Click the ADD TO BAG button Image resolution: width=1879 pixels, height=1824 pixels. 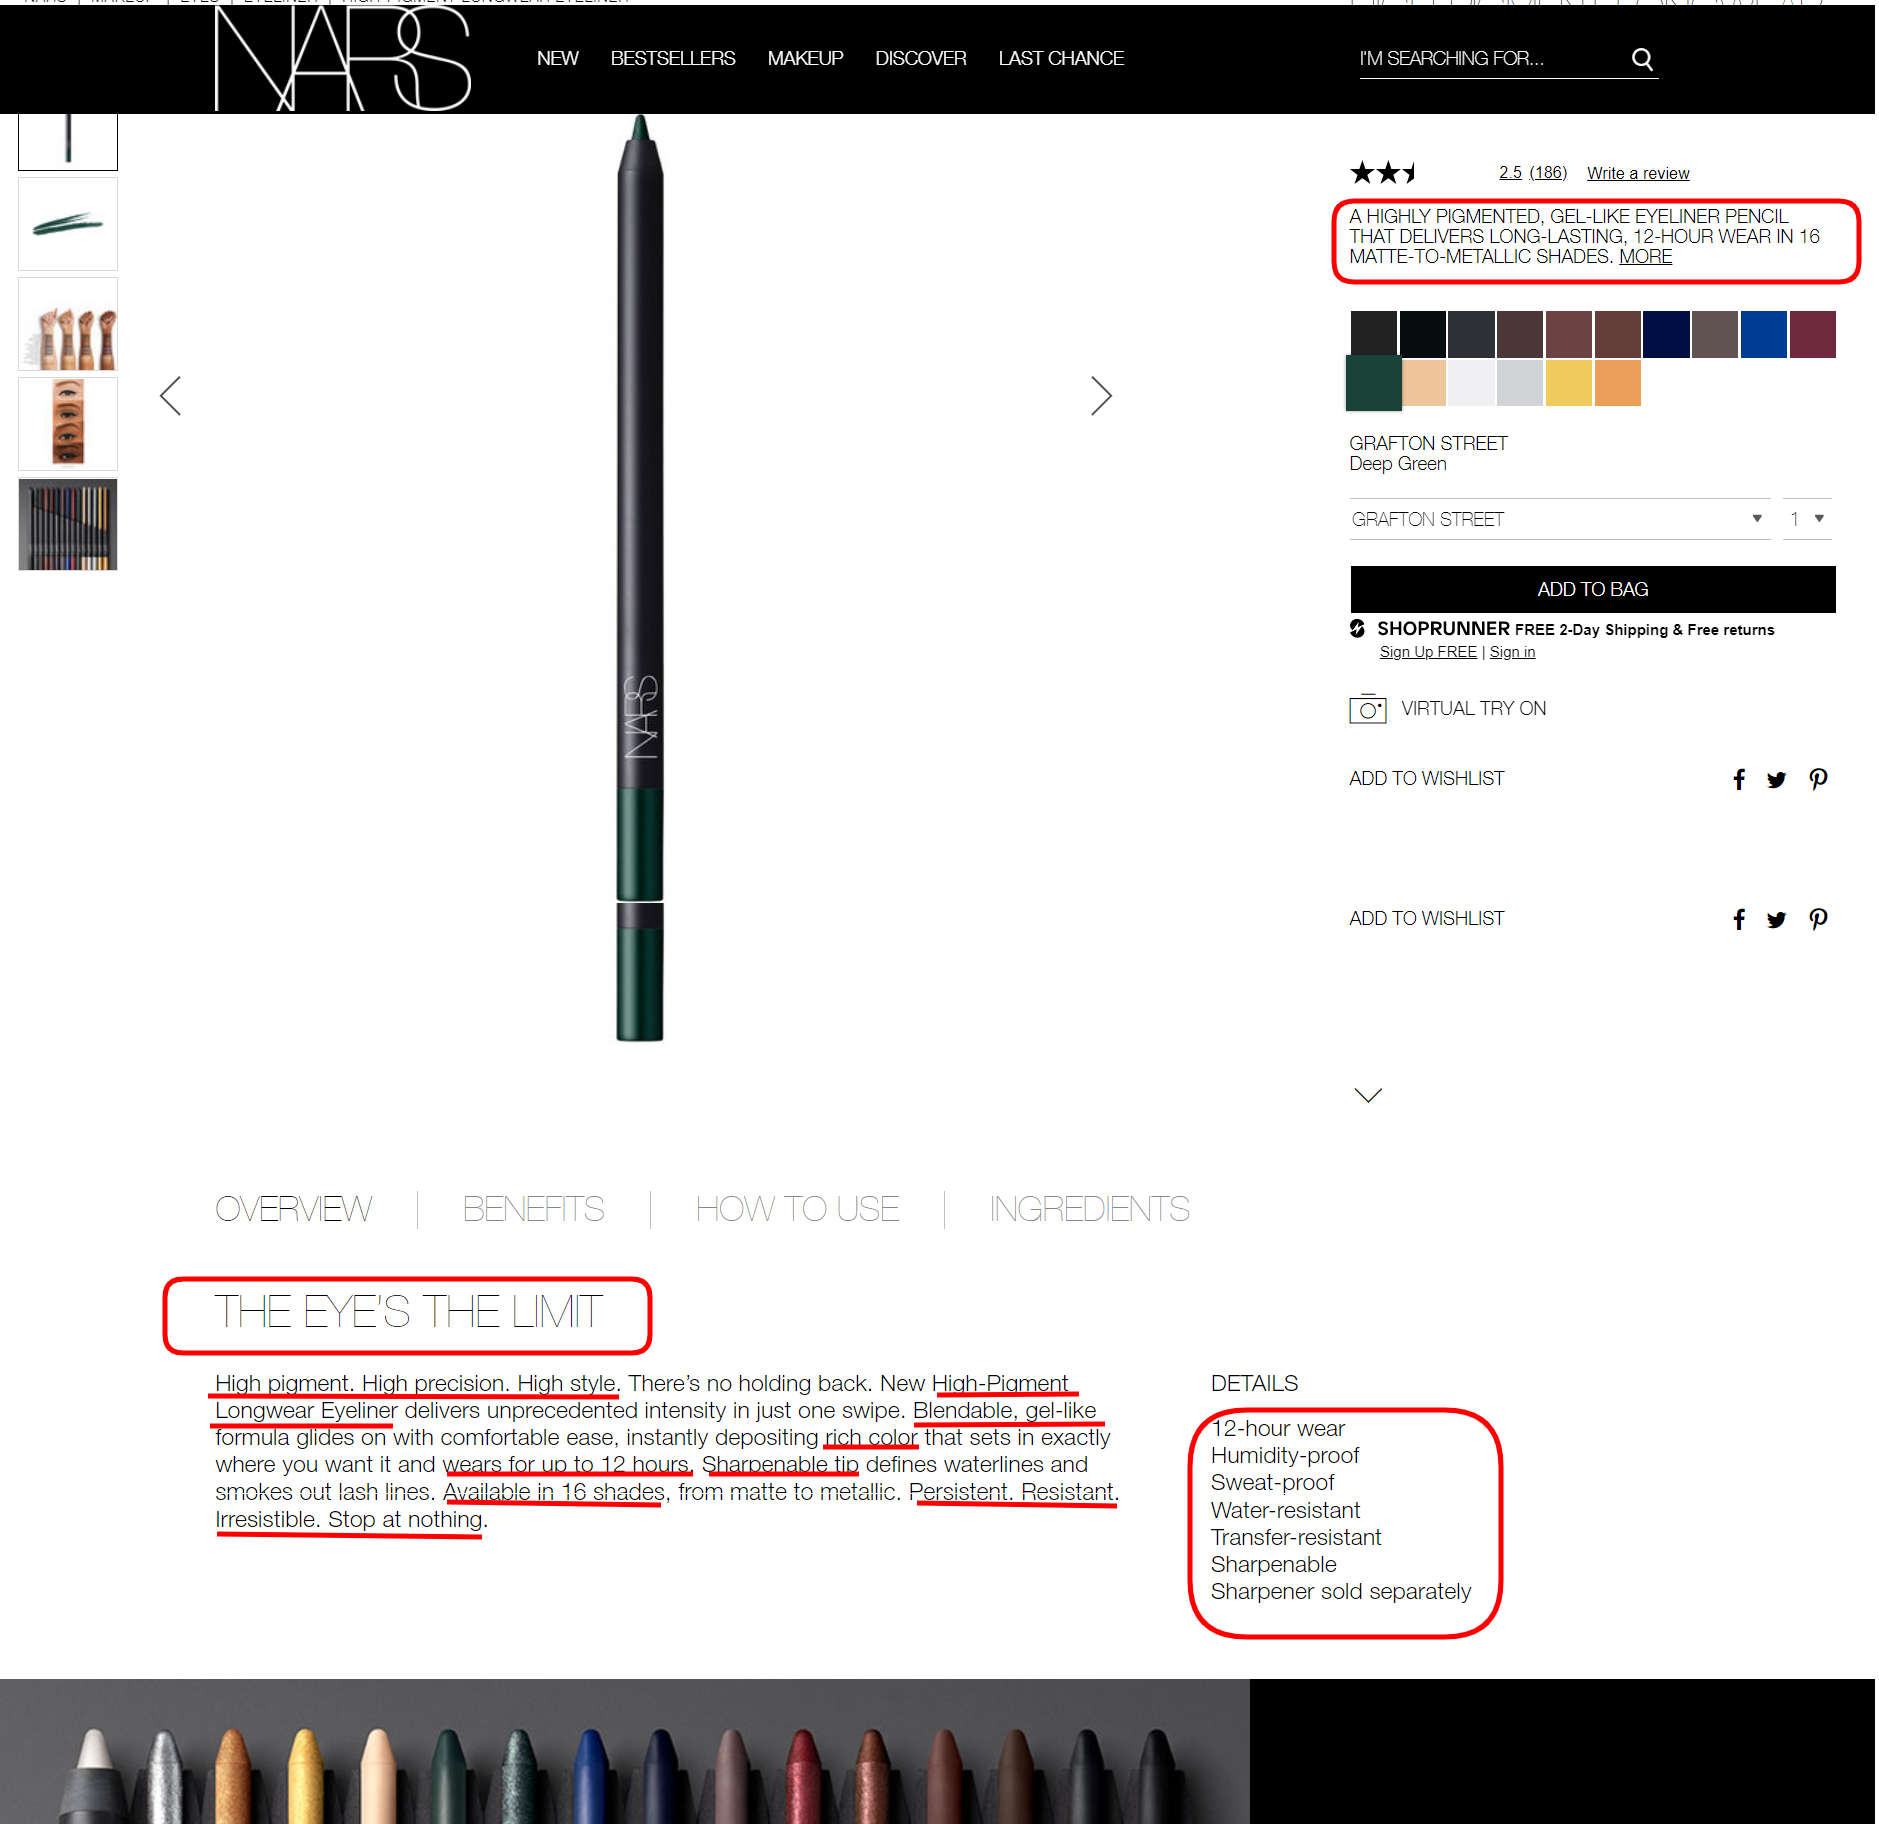[1593, 589]
